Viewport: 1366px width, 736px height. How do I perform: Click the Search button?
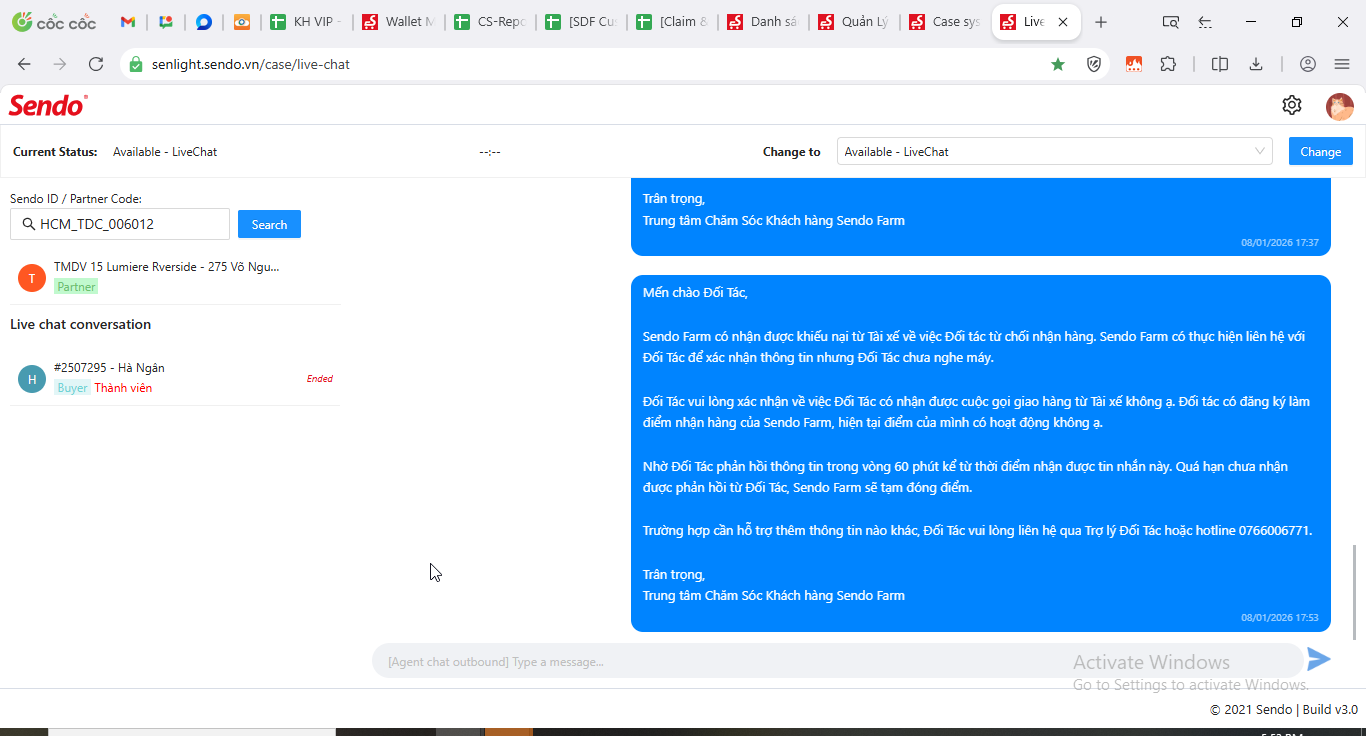tap(269, 224)
